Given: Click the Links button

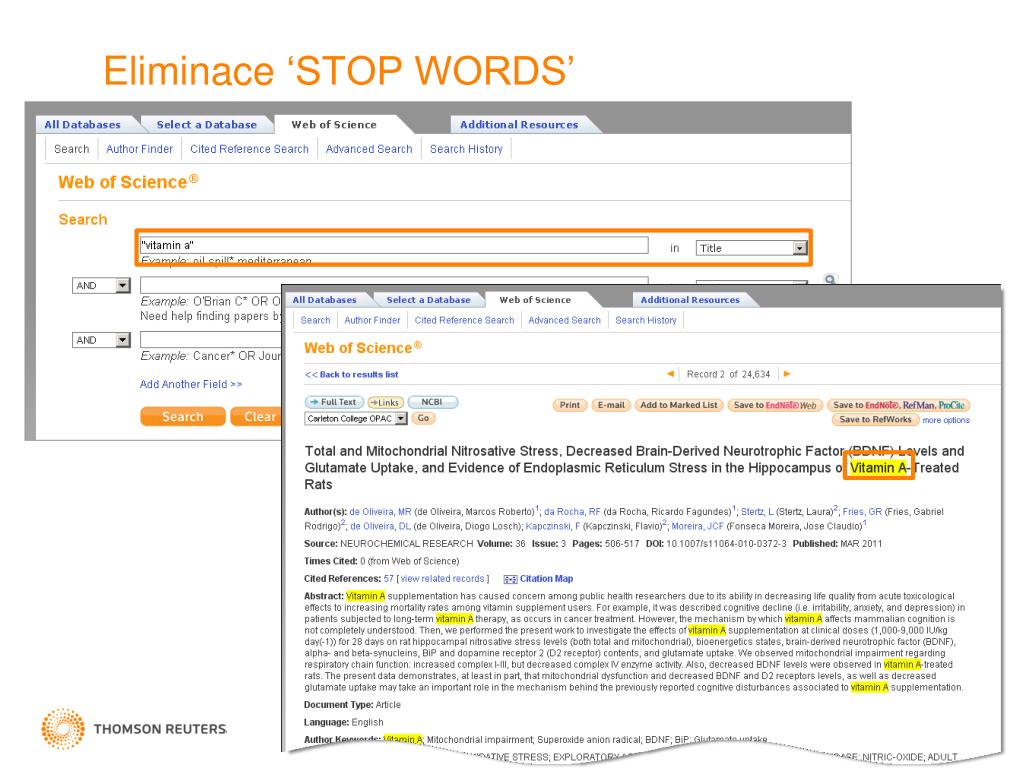Looking at the screenshot, I should 385,402.
